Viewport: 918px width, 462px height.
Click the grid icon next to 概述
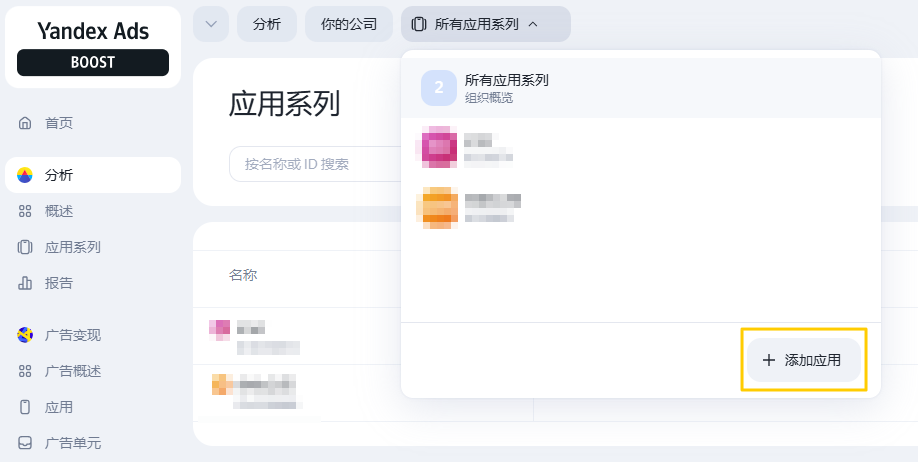point(25,211)
